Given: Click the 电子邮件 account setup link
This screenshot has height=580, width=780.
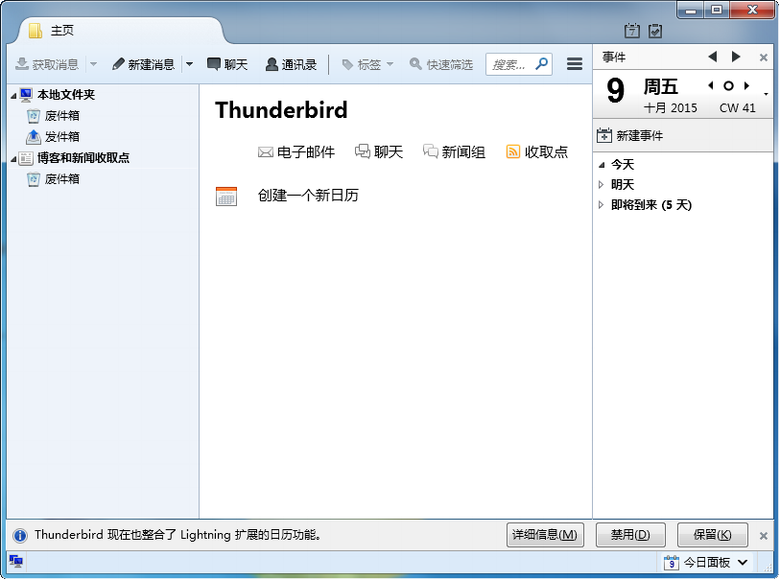Looking at the screenshot, I should [x=296, y=152].
